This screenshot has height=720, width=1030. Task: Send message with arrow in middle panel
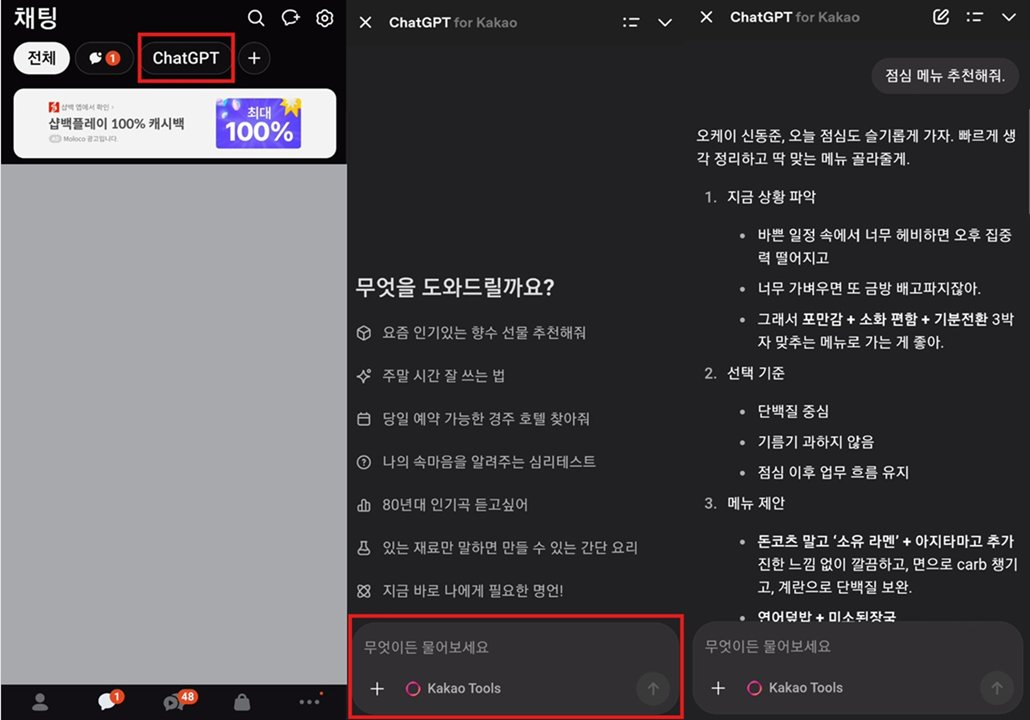coord(653,688)
